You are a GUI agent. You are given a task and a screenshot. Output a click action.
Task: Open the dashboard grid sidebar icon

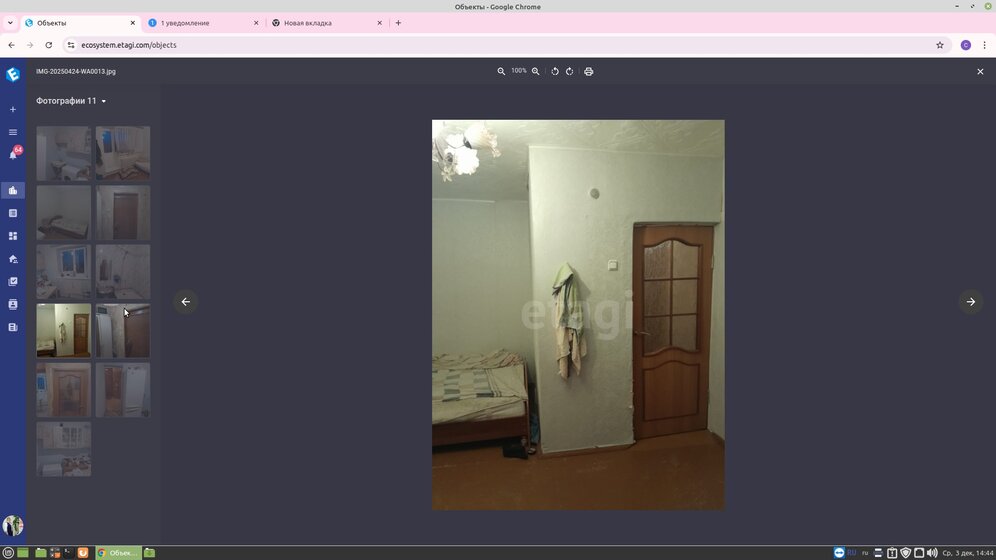click(13, 236)
